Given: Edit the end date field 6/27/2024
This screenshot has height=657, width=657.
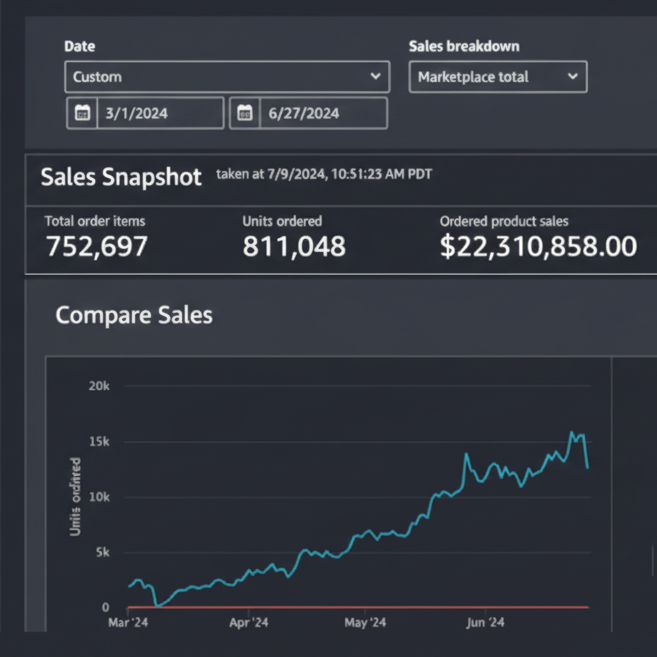Looking at the screenshot, I should 323,113.
